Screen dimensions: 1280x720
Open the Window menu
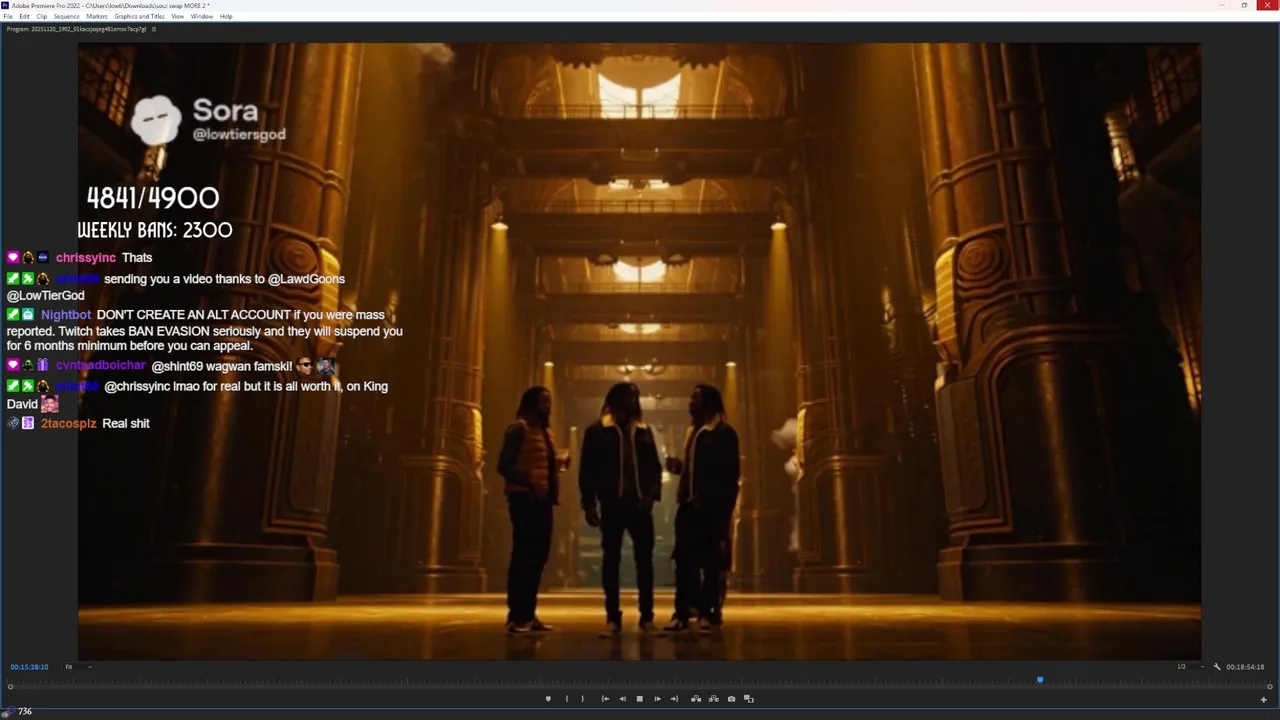201,16
